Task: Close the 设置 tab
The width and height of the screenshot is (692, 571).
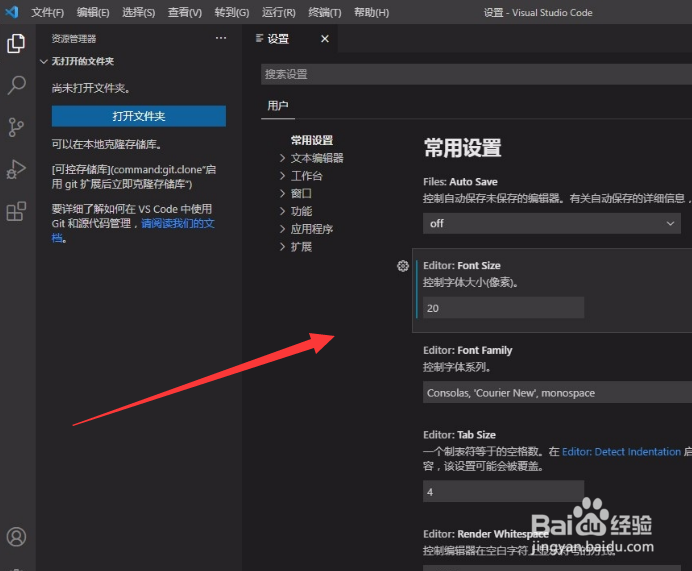Action: click(x=325, y=39)
